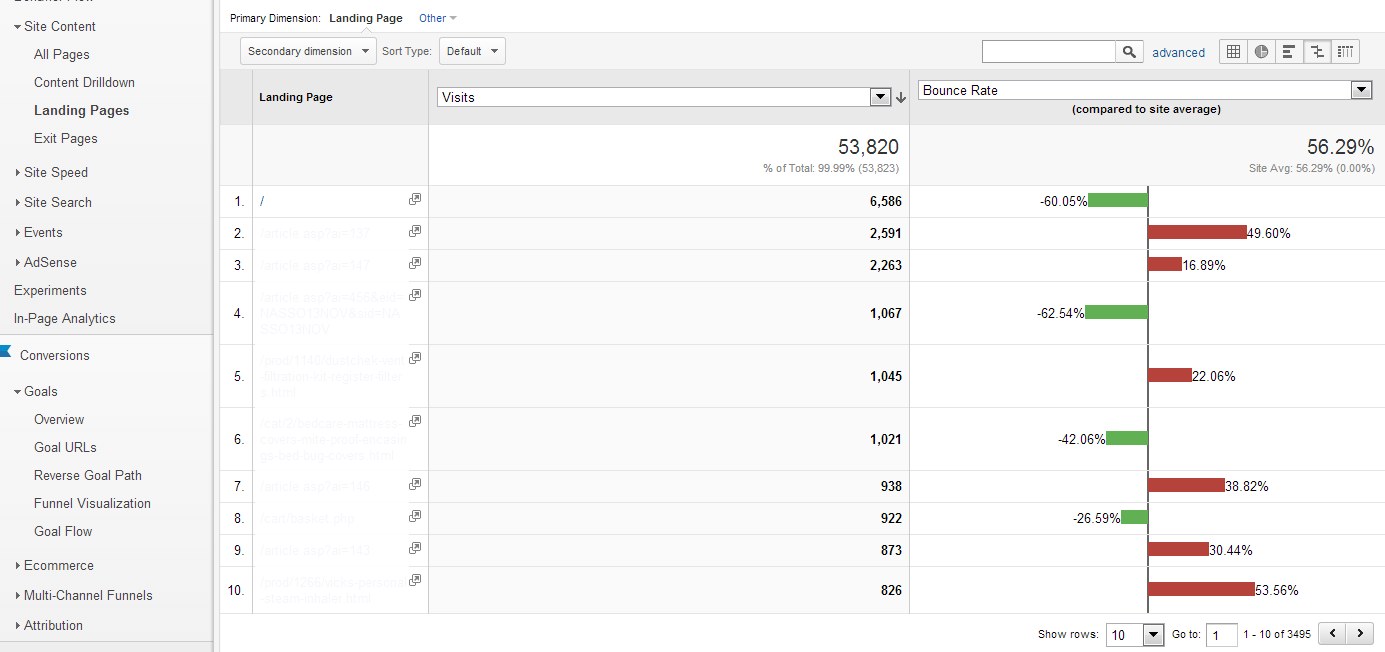Open the Secondary dimension dropdown
This screenshot has width=1385, height=652.
pyautogui.click(x=309, y=51)
